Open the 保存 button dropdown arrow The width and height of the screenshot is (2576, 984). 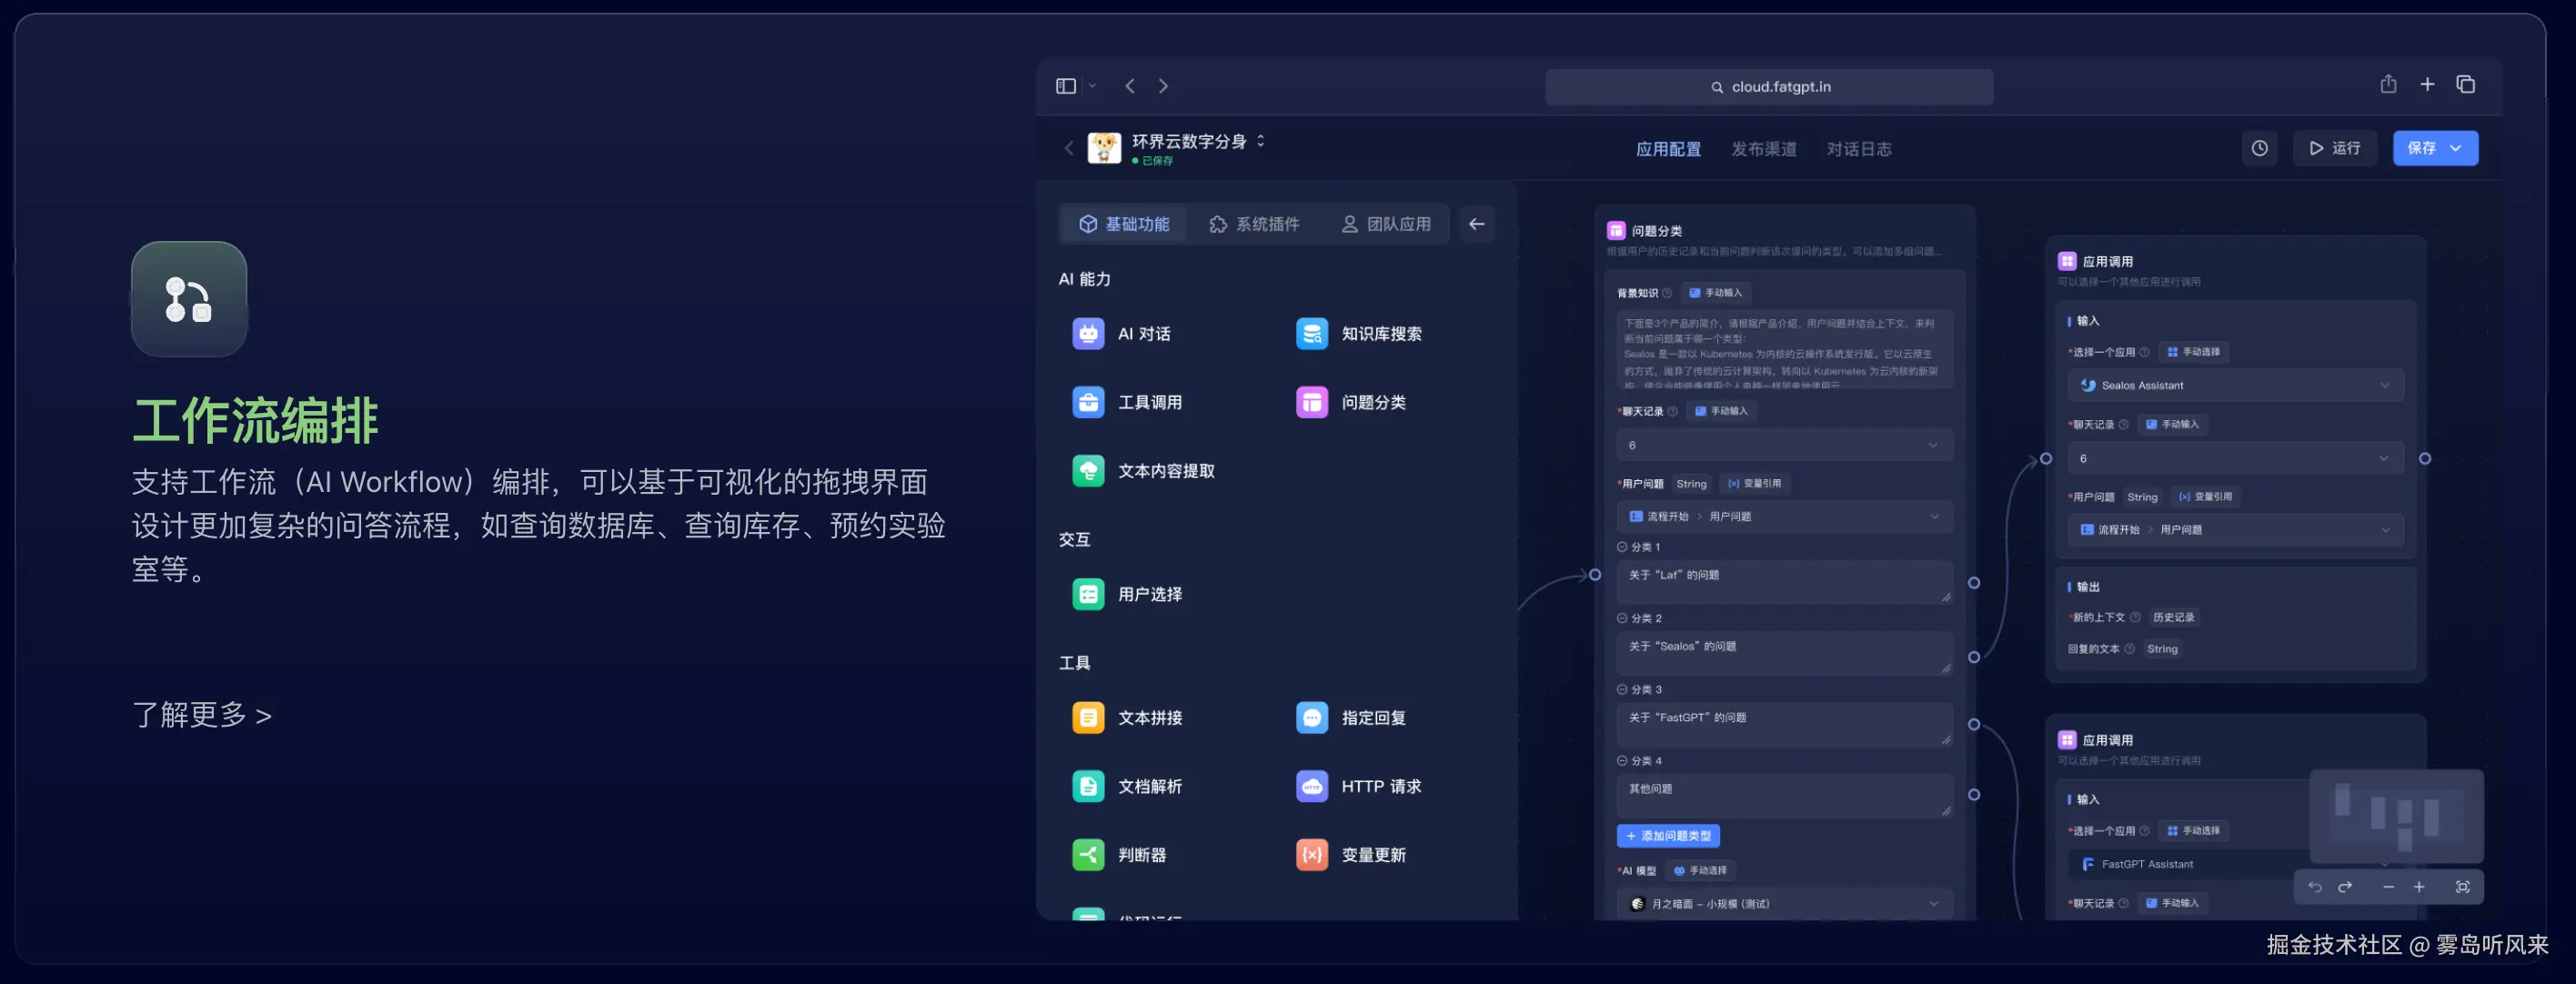2456,148
